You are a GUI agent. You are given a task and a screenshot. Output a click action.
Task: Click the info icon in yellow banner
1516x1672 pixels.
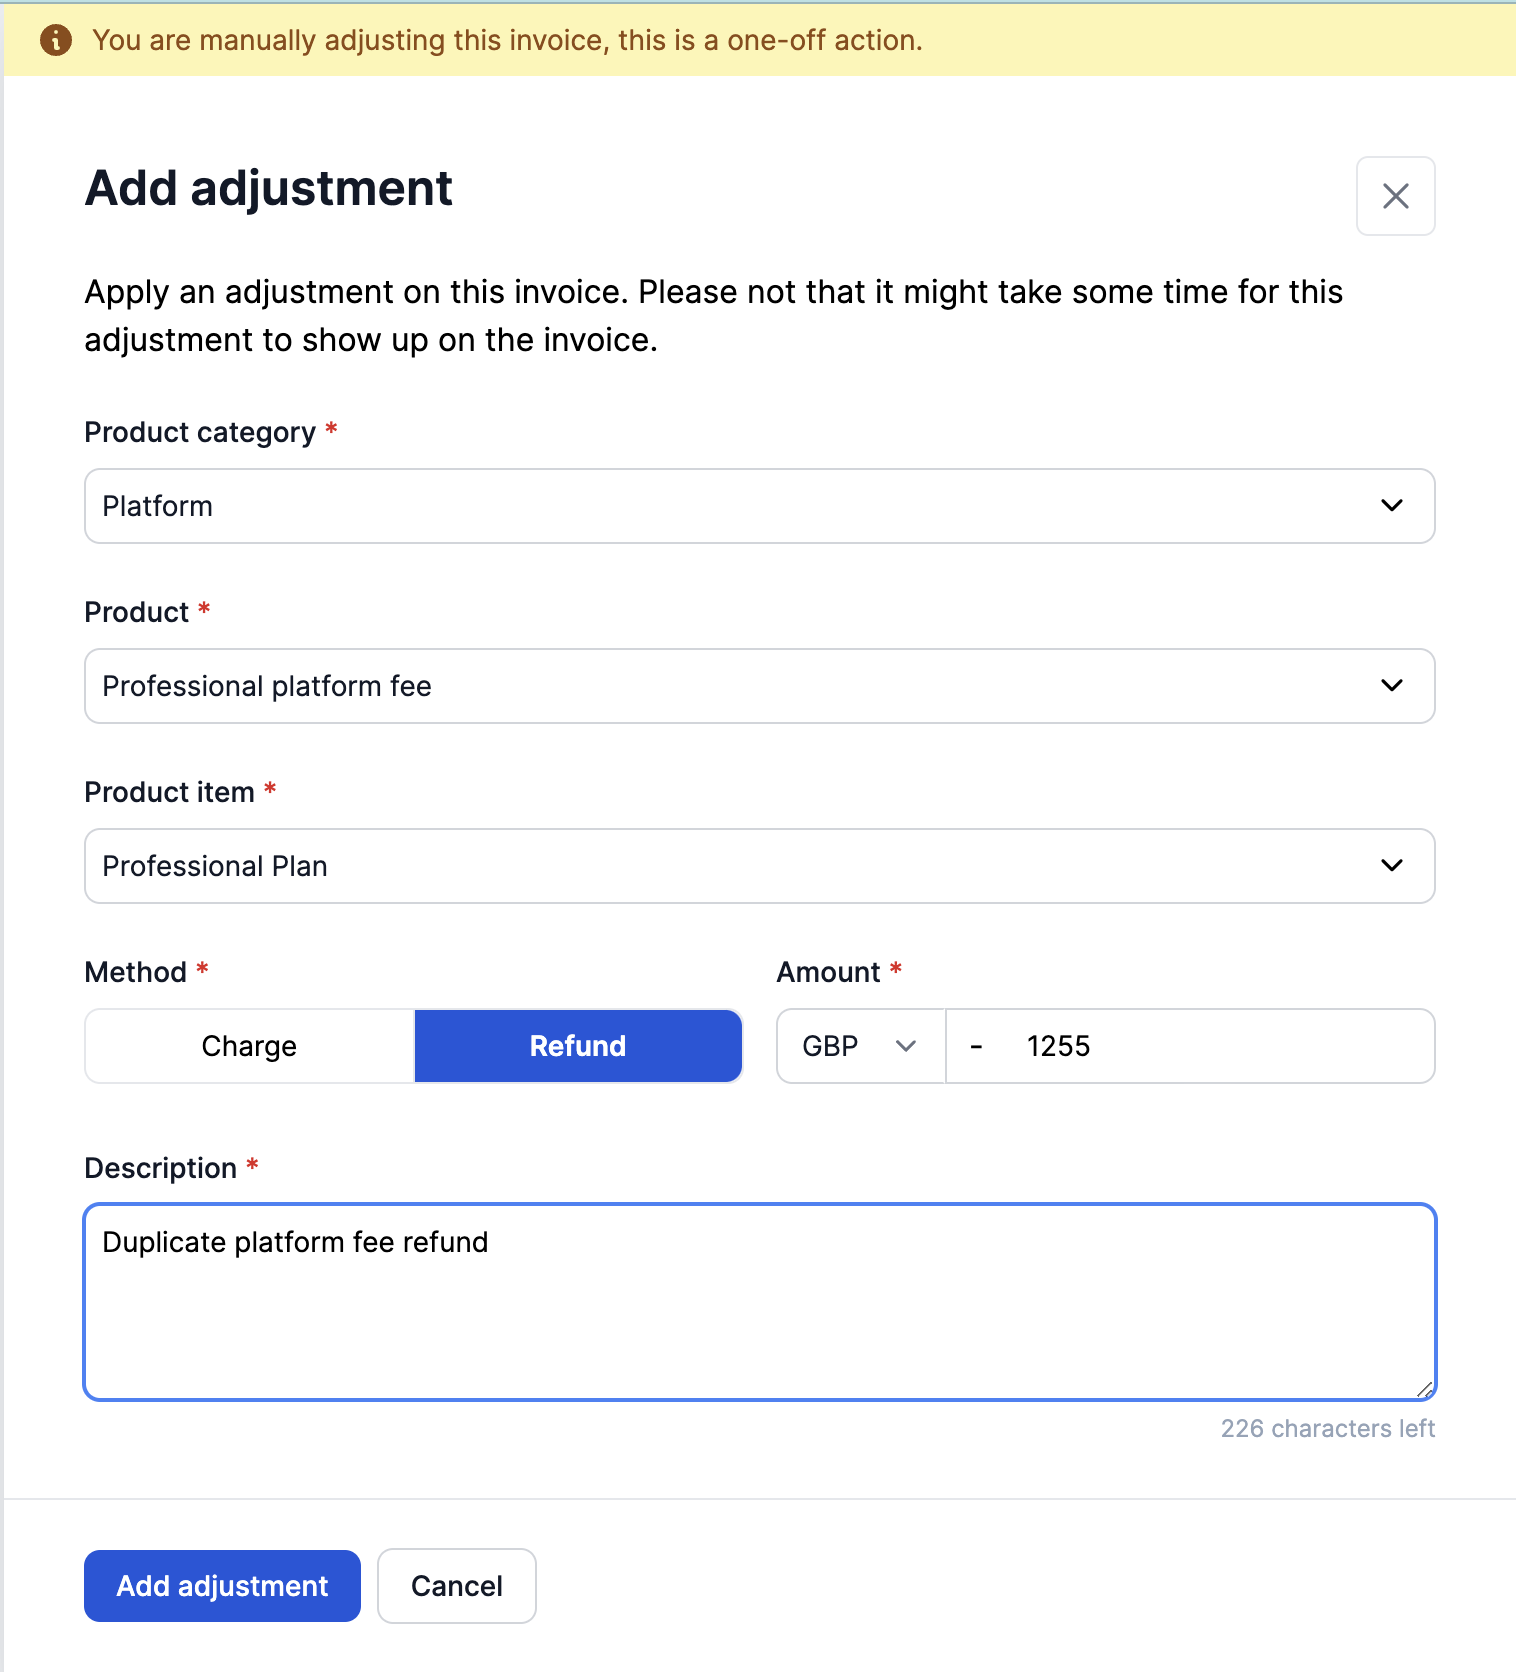56,40
